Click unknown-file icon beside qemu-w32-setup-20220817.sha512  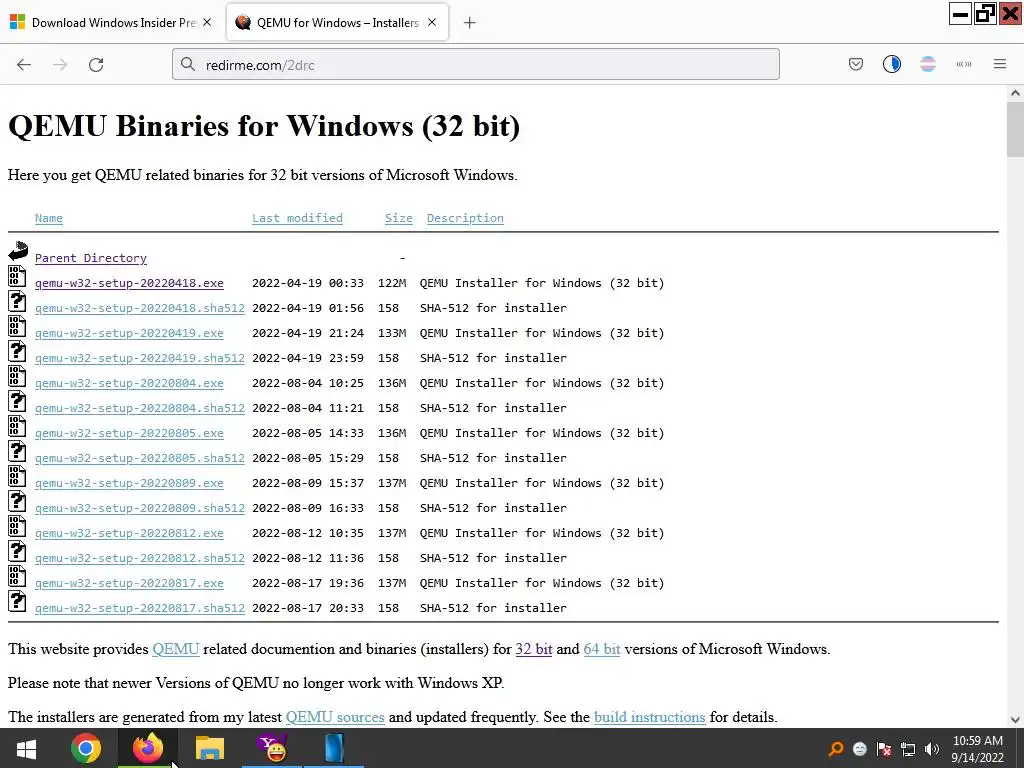tap(18, 601)
